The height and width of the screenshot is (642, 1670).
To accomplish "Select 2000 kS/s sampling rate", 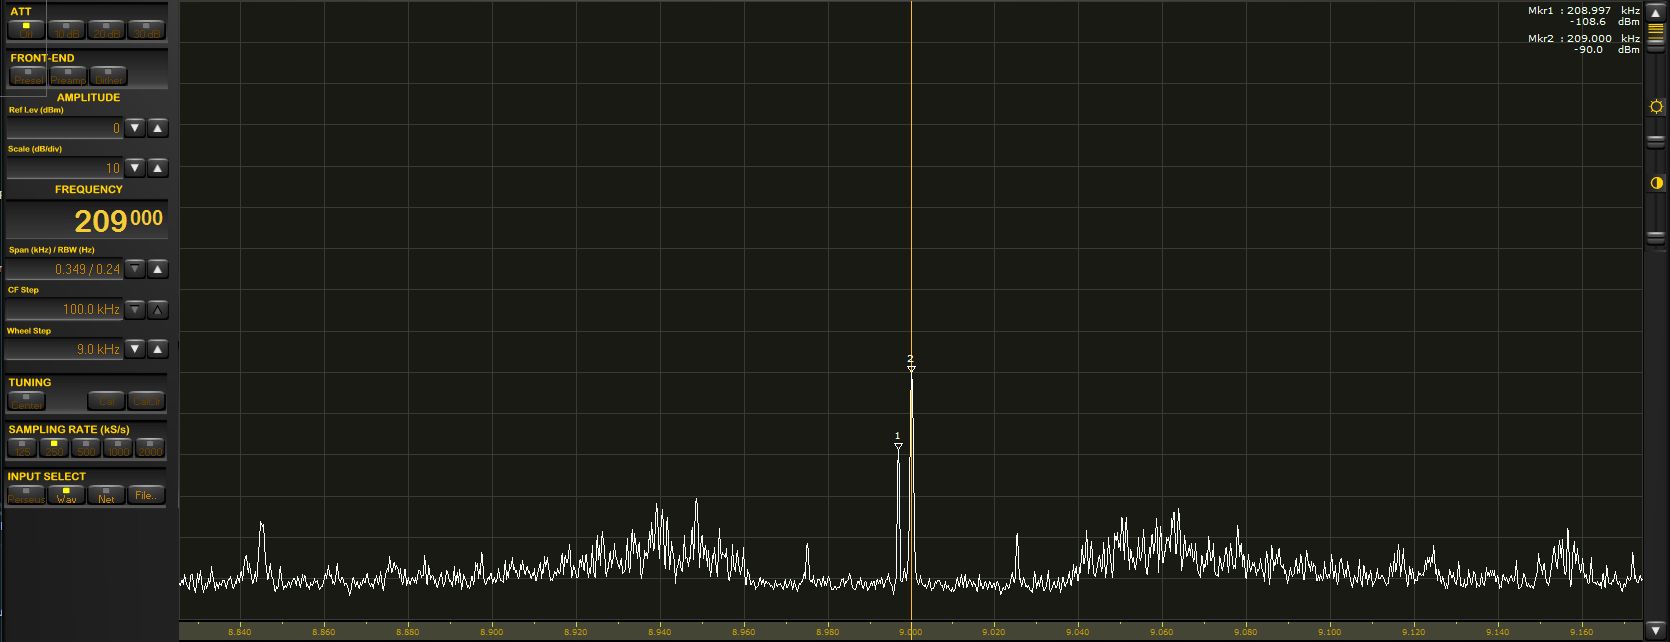I will tap(150, 448).
